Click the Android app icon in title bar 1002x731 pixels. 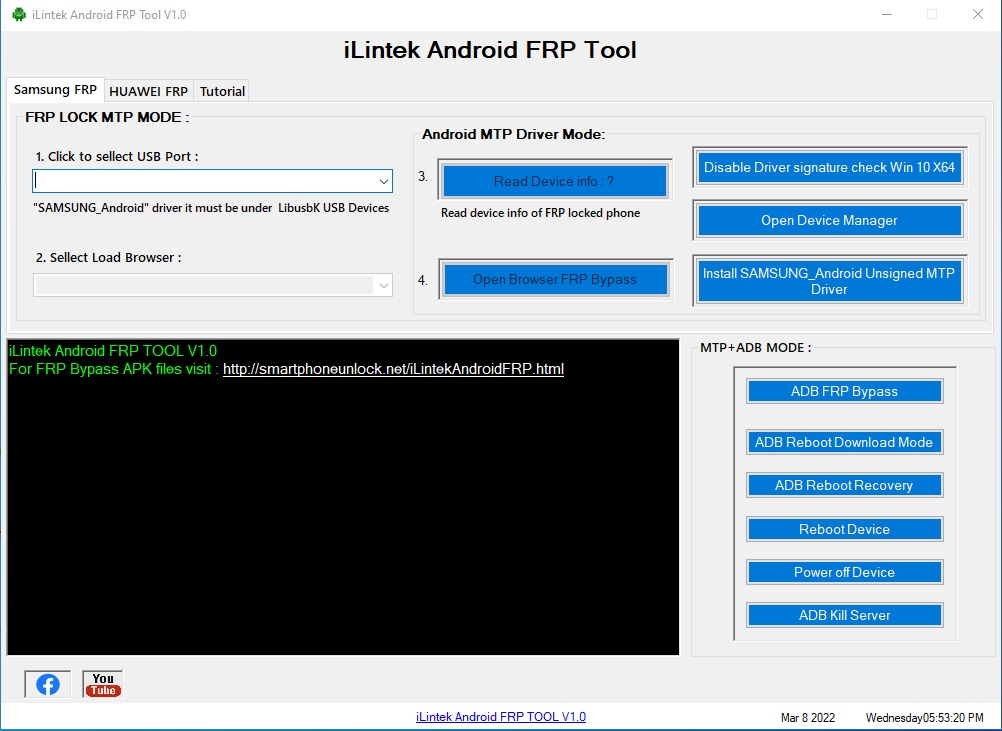[x=19, y=14]
